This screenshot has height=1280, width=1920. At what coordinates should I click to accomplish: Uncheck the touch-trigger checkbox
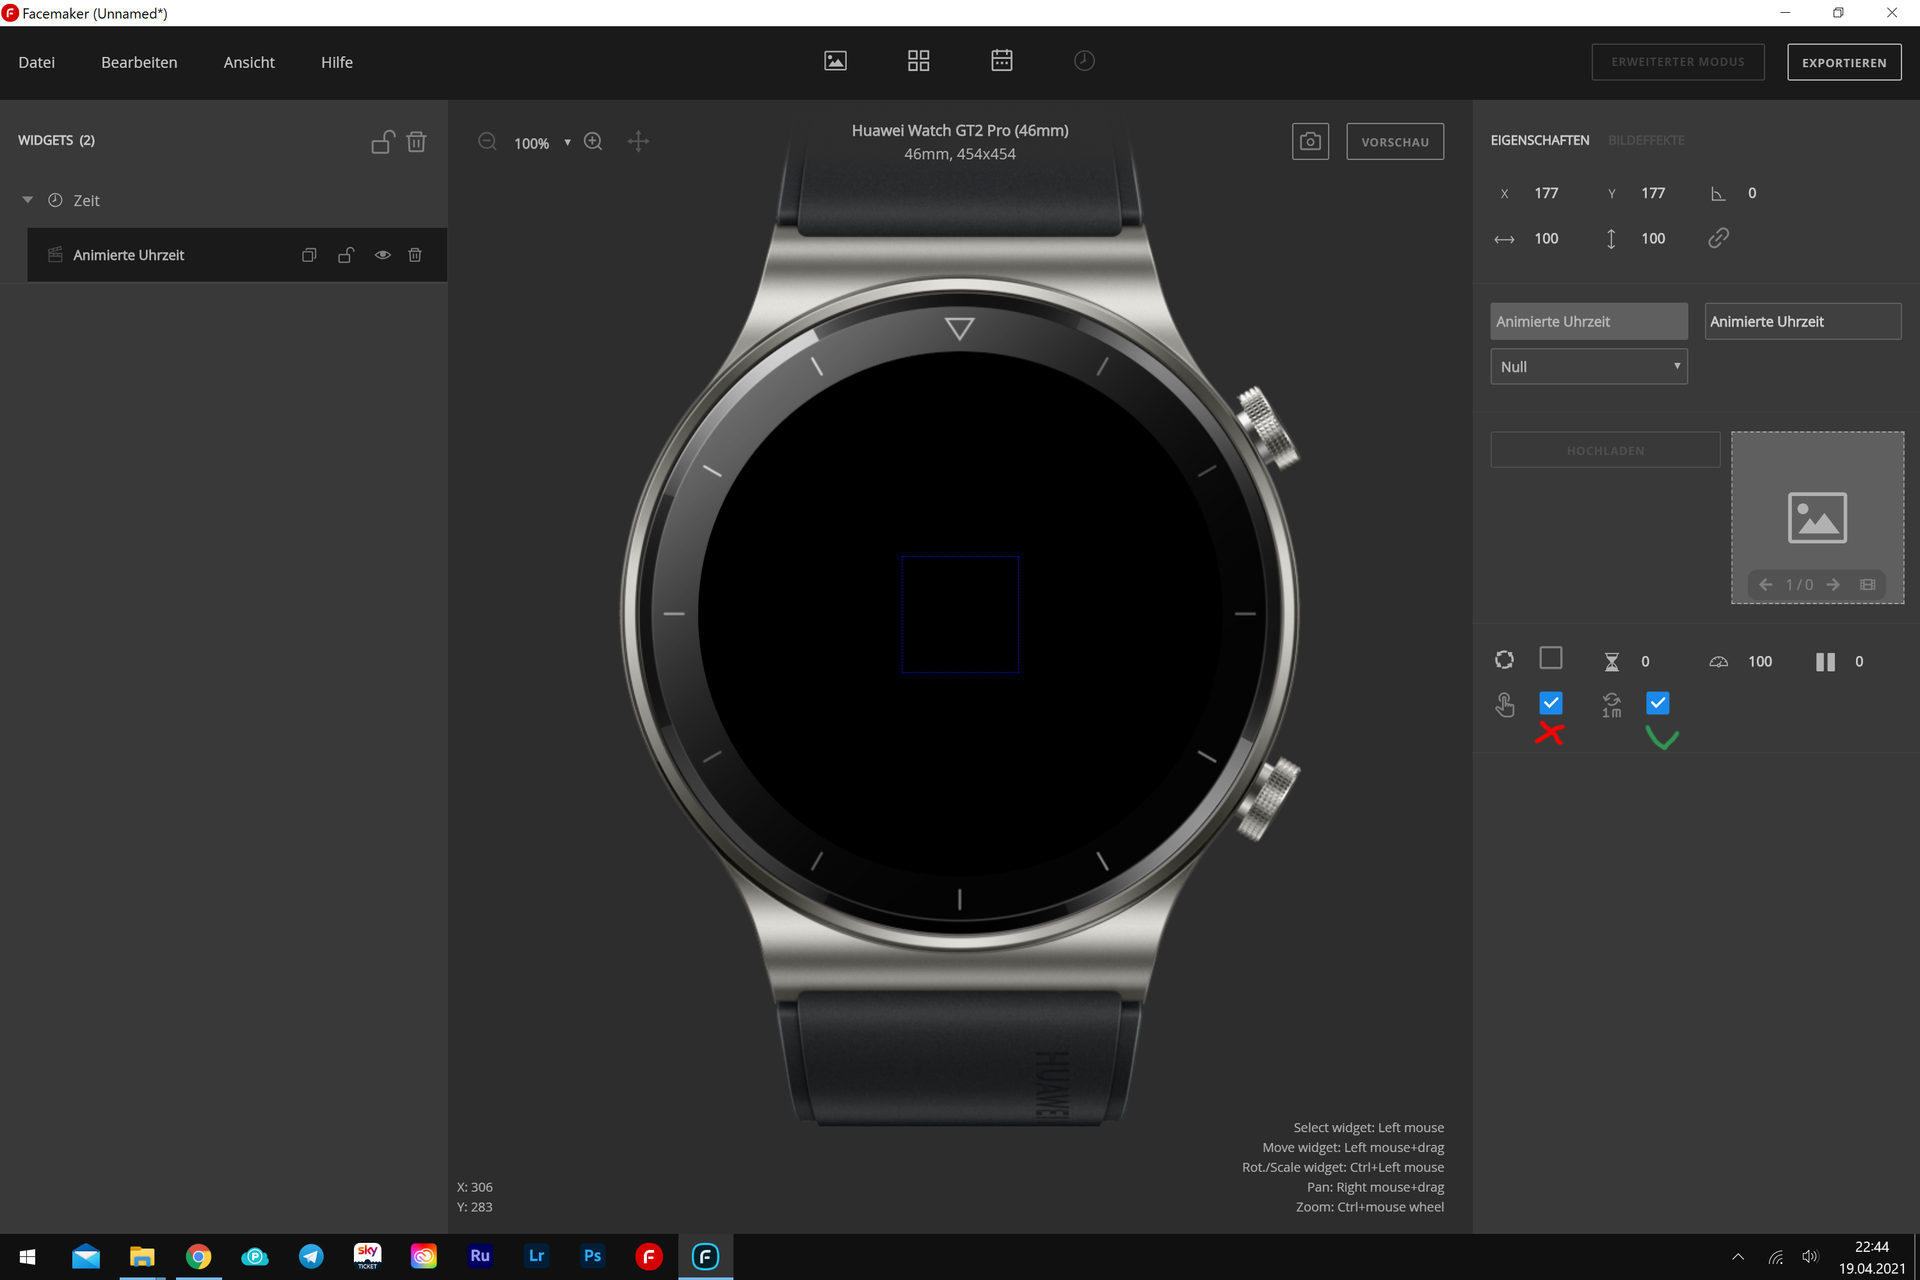pyautogui.click(x=1551, y=703)
